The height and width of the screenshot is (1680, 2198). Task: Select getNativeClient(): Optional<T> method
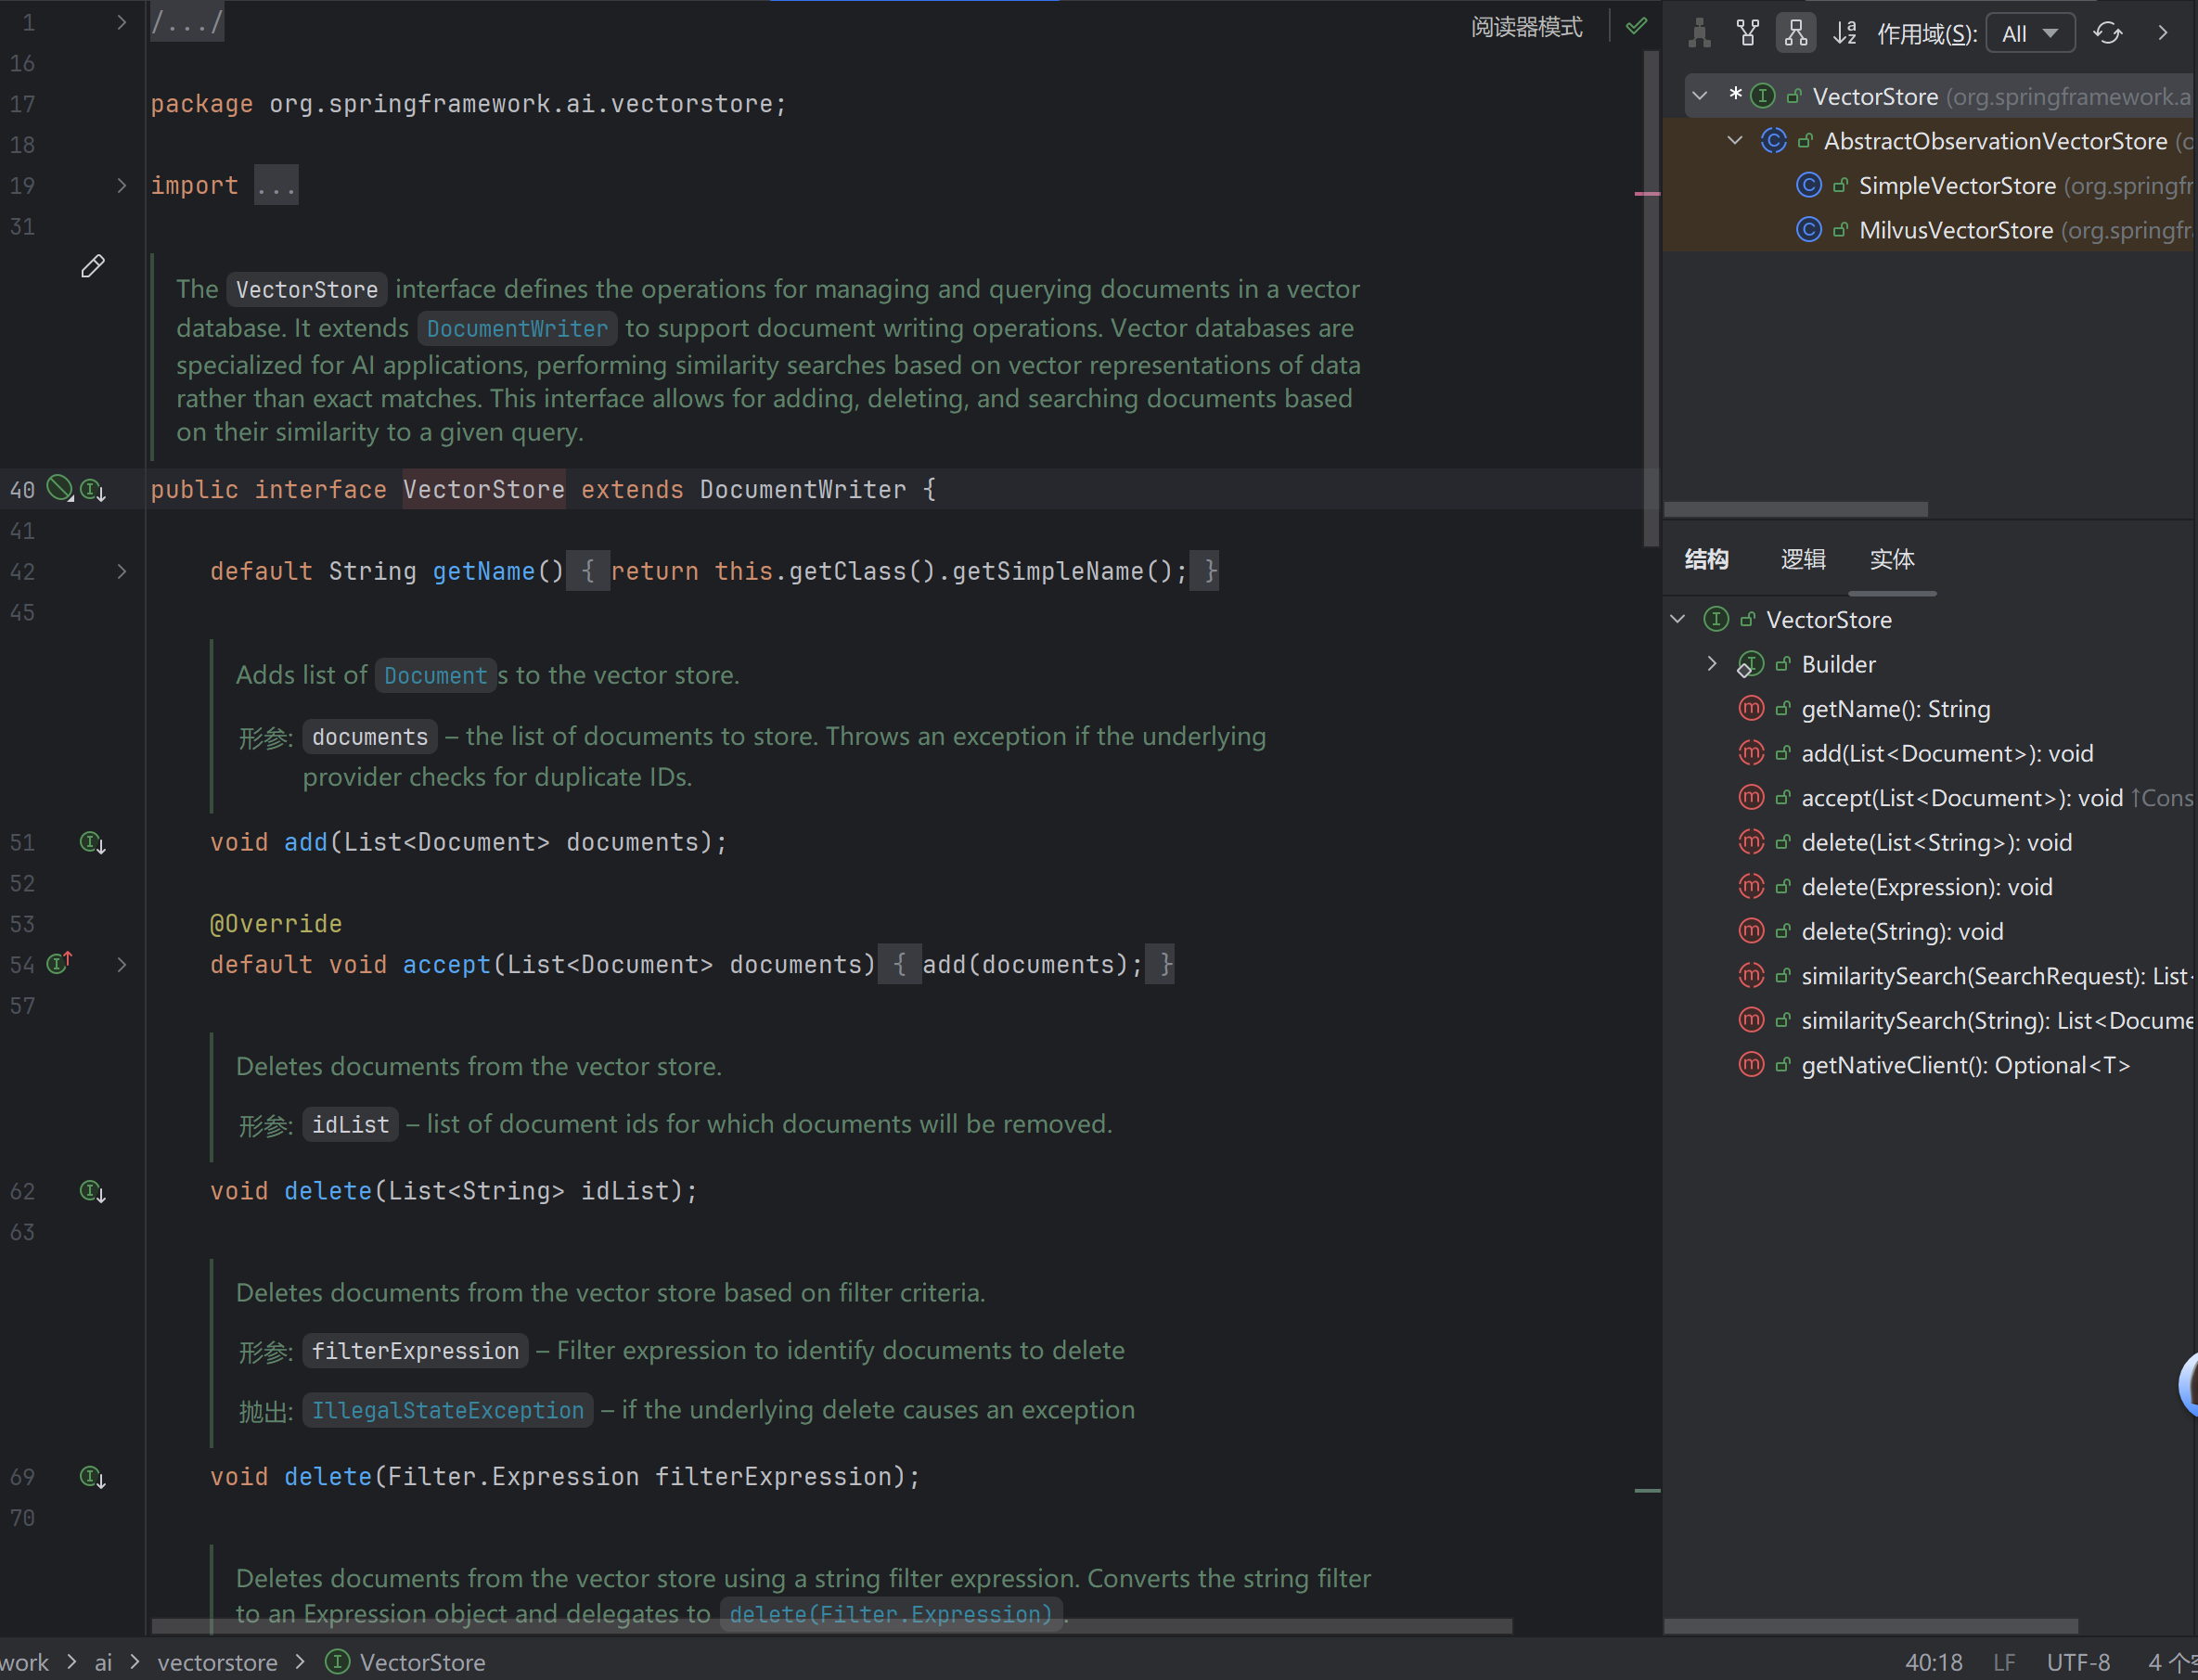1965,1066
